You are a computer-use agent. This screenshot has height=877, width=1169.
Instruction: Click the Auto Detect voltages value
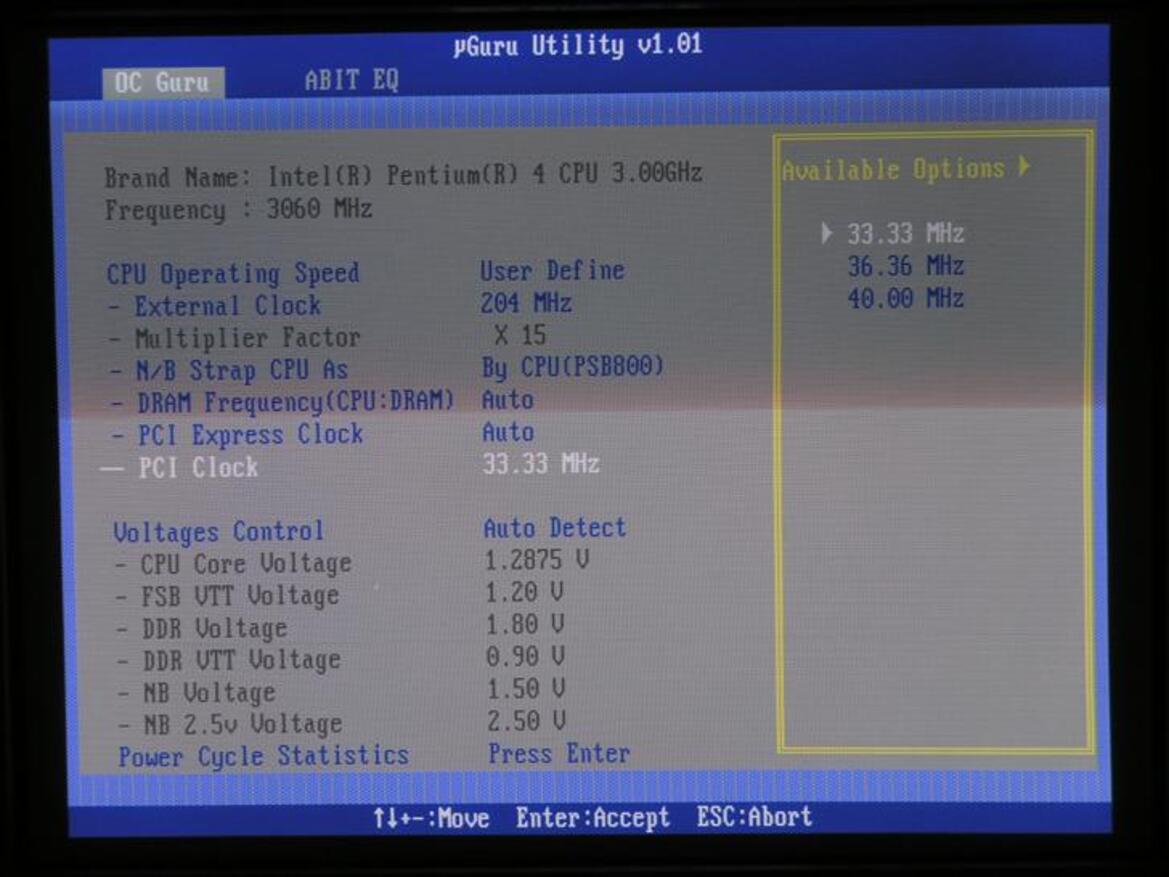555,529
